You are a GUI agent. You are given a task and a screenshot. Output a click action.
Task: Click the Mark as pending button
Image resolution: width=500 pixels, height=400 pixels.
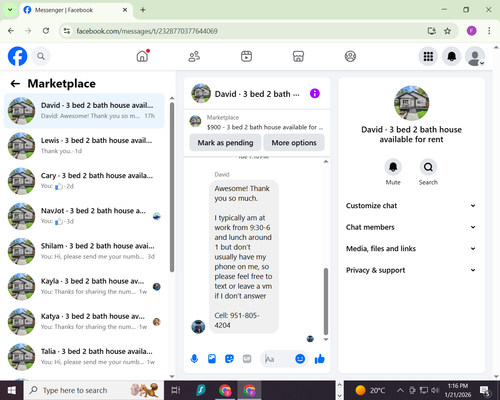coord(225,143)
